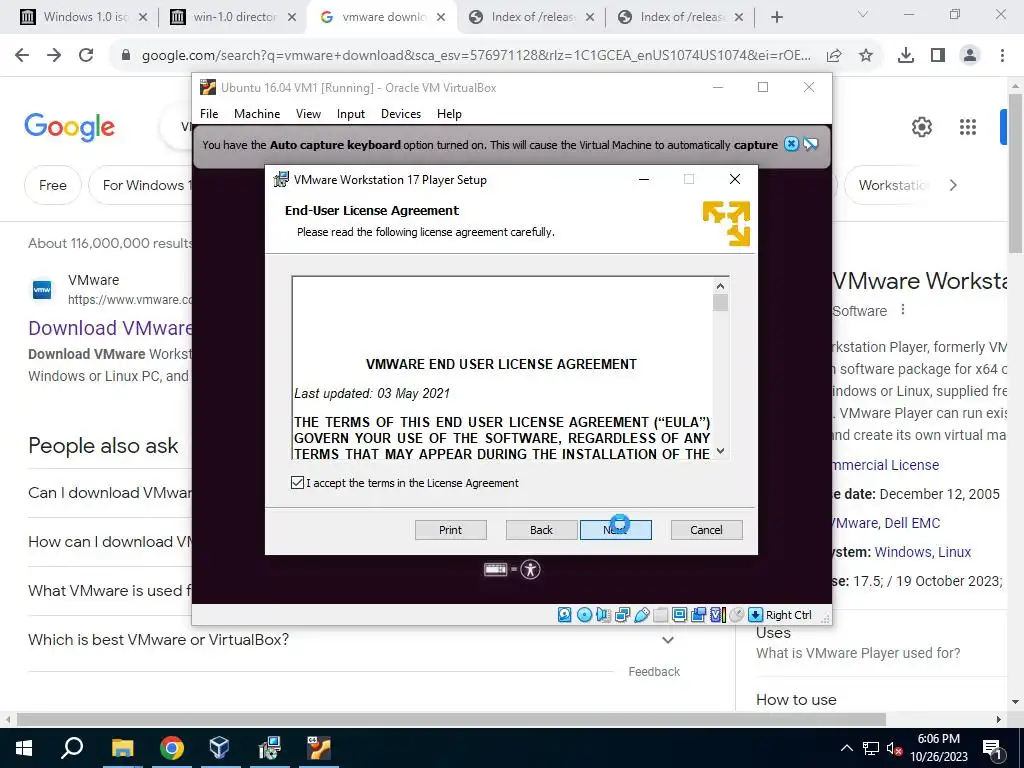This screenshot has height=768, width=1024.
Task: Open the Chrome three-dot menu
Action: coord(1002,56)
